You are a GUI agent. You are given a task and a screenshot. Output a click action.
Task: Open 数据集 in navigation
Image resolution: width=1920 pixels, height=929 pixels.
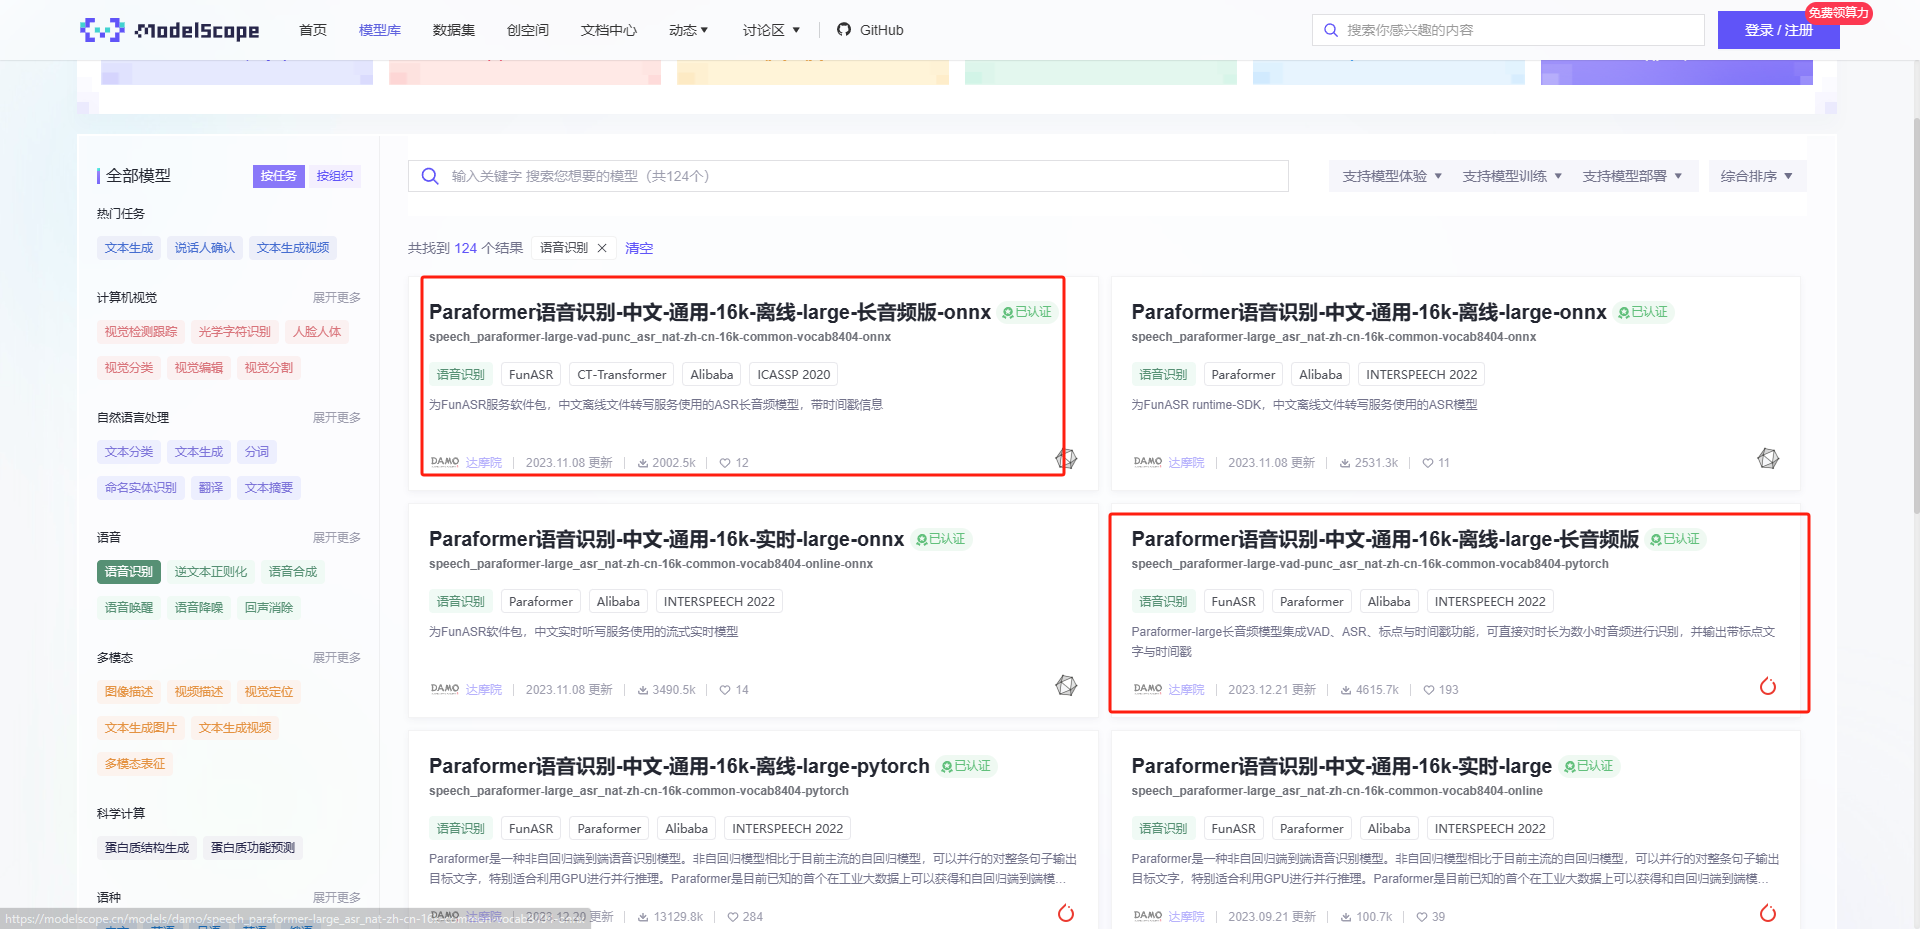coord(454,30)
